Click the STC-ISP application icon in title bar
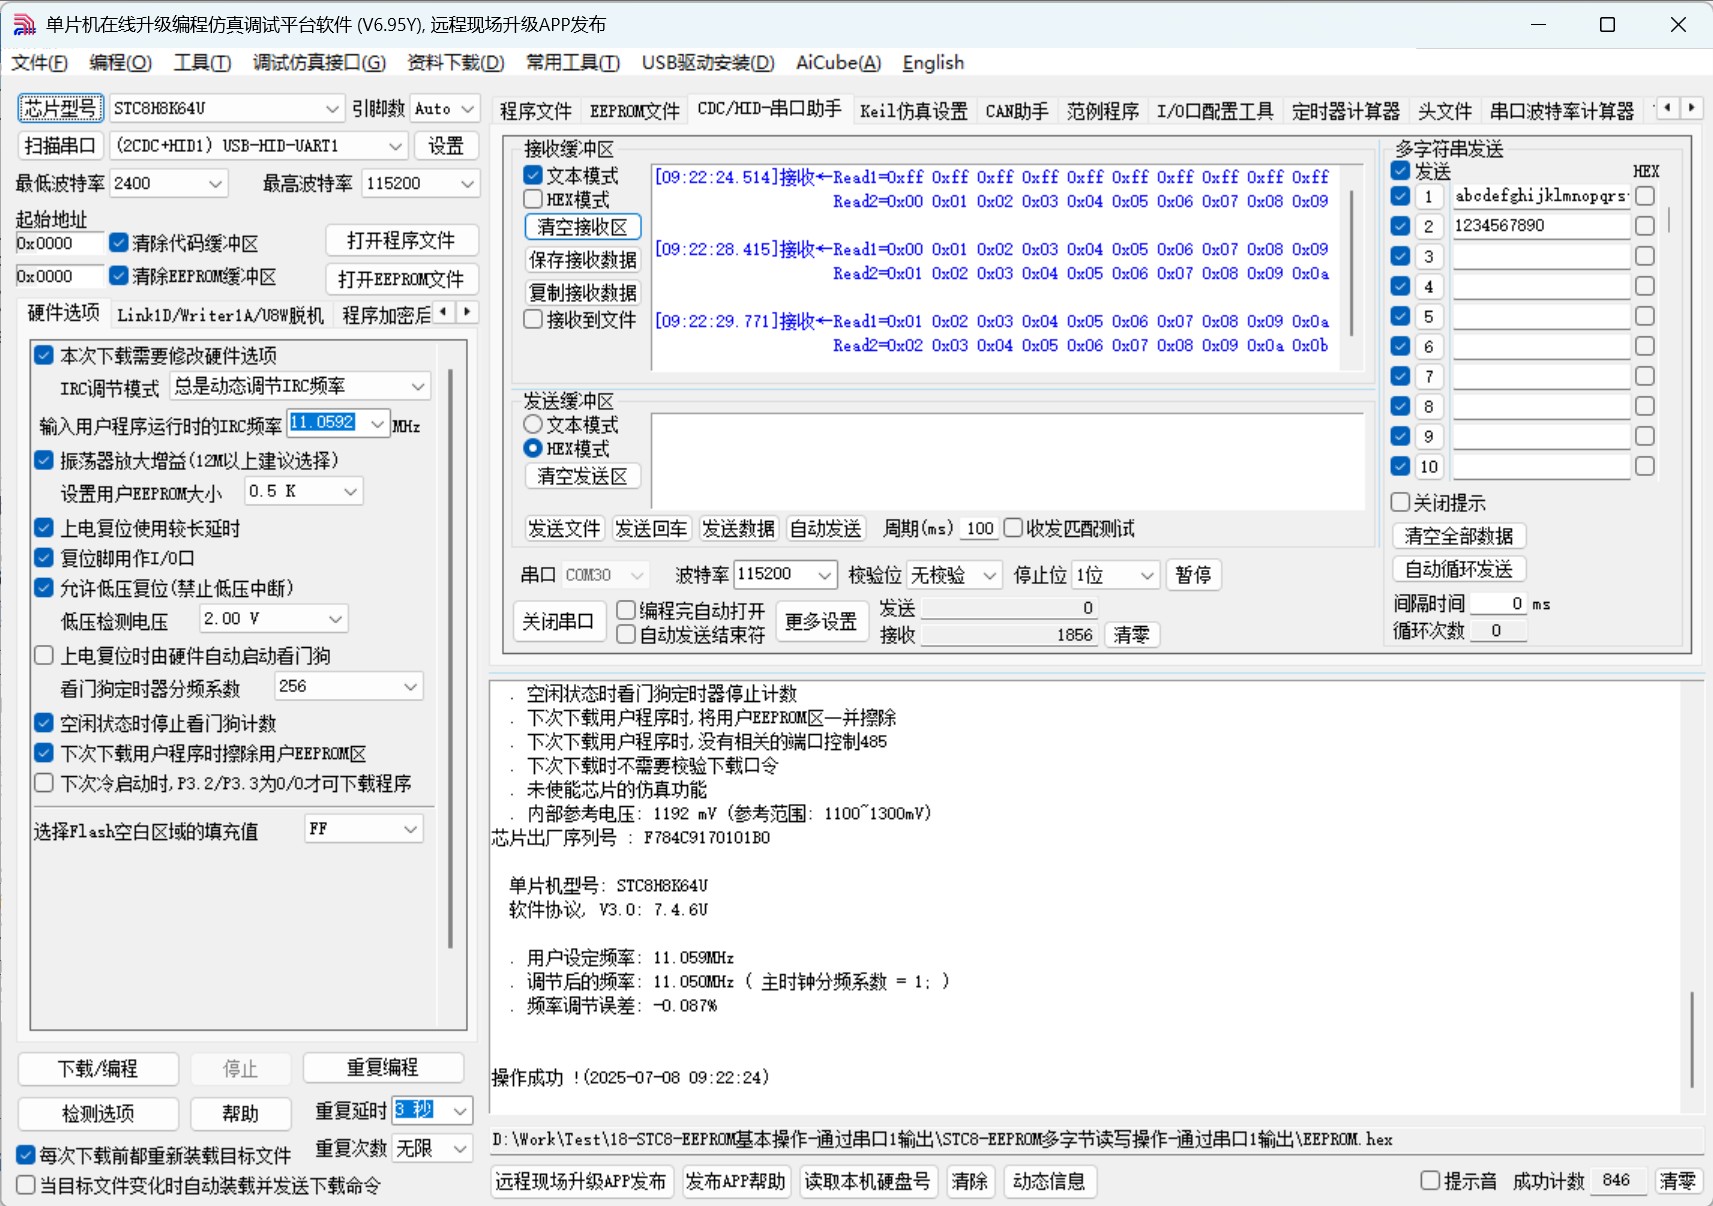 [24, 25]
